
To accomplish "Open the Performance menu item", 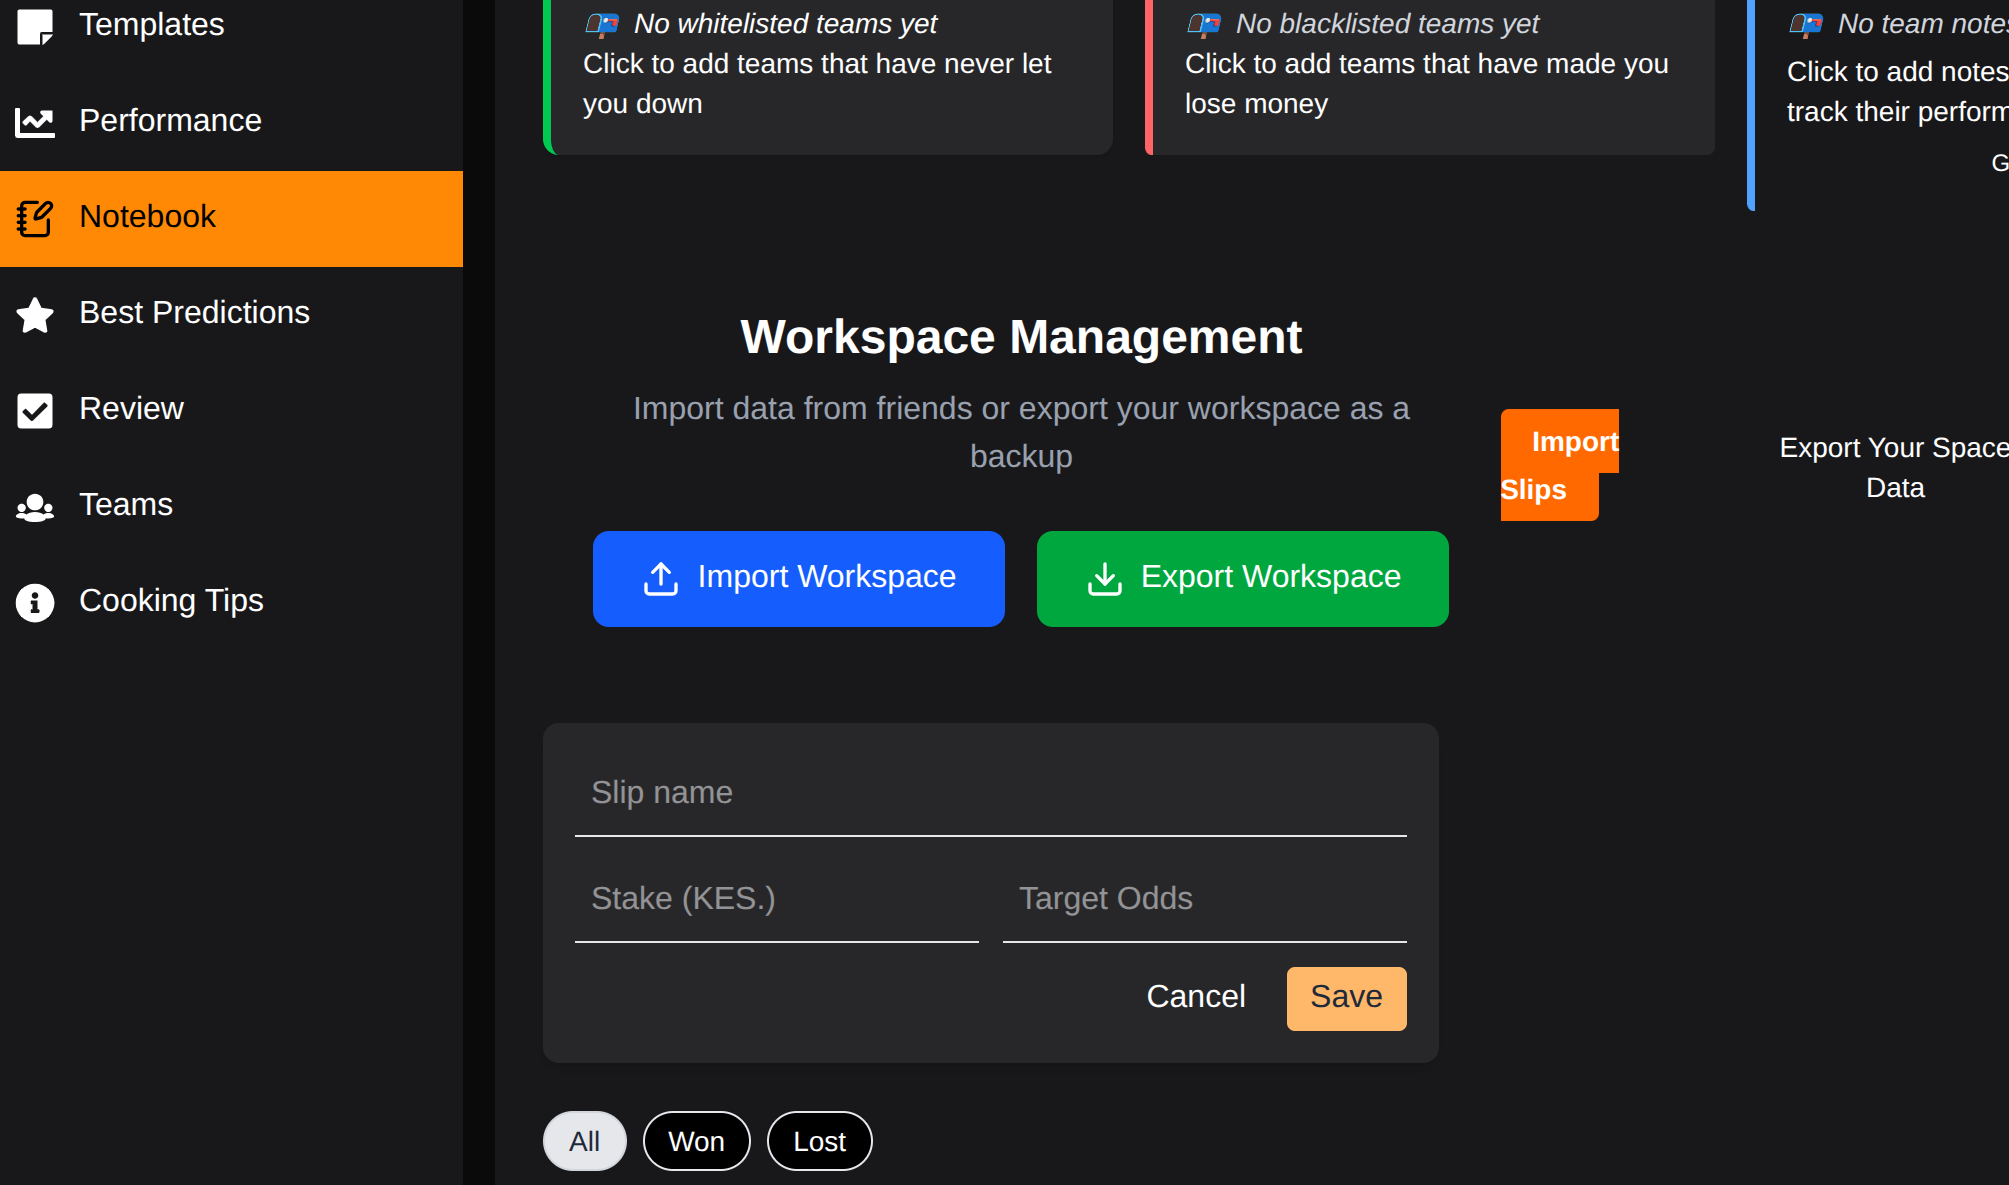I will 170,121.
